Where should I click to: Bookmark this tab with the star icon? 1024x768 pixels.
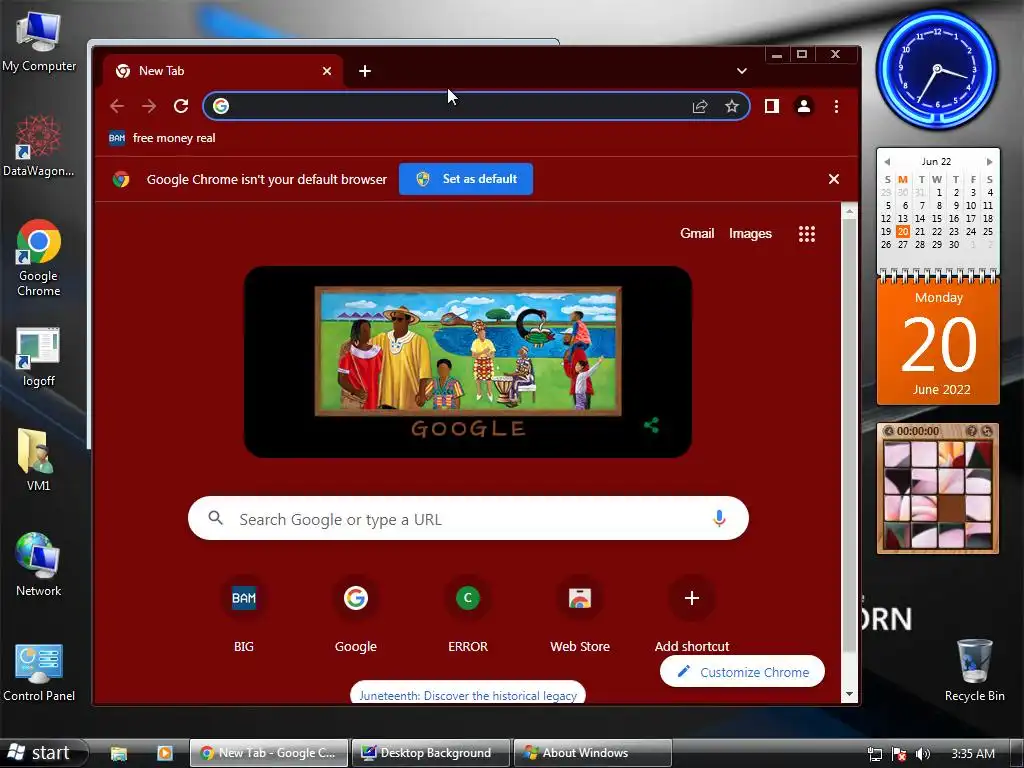coord(731,106)
